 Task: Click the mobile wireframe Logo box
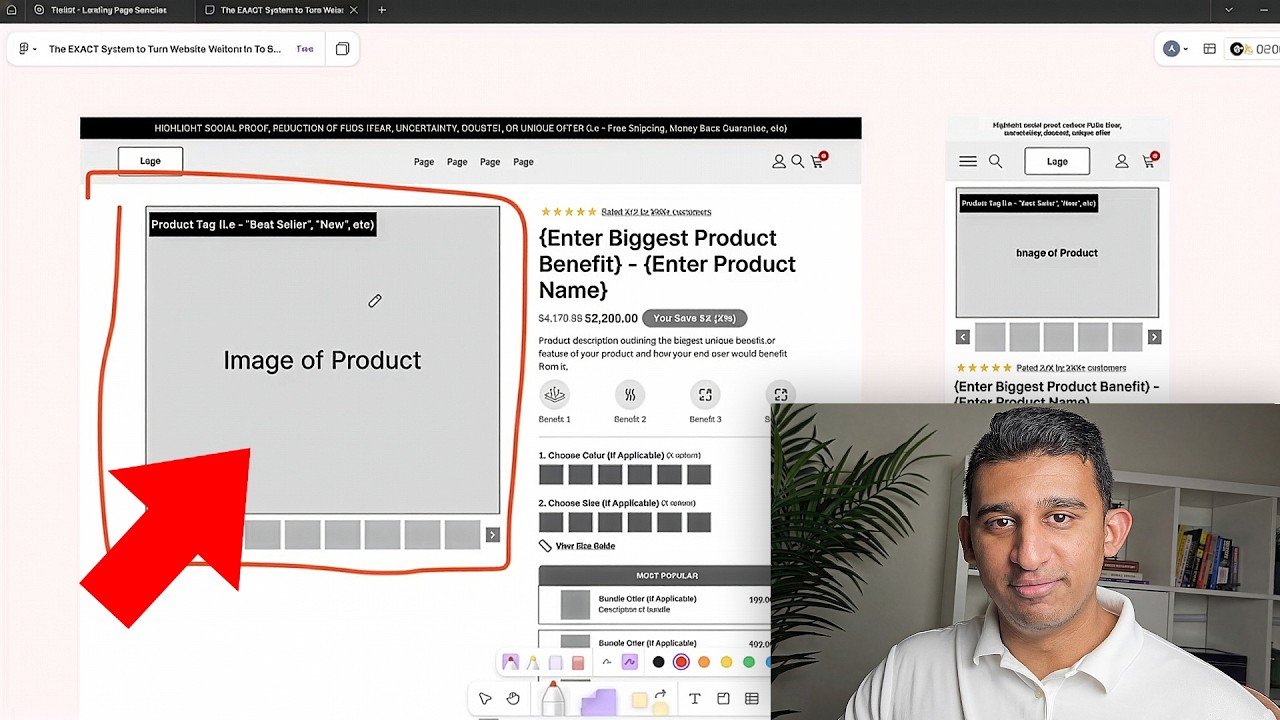click(x=1057, y=161)
